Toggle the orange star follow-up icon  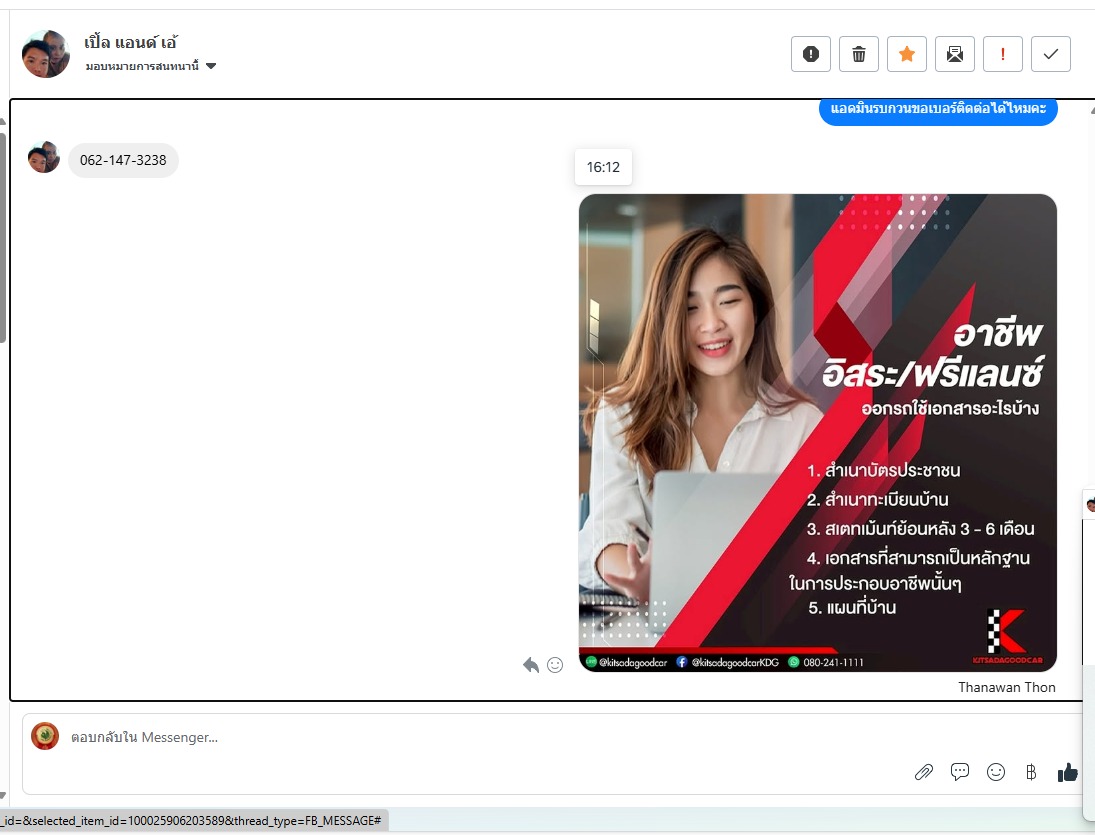click(906, 54)
